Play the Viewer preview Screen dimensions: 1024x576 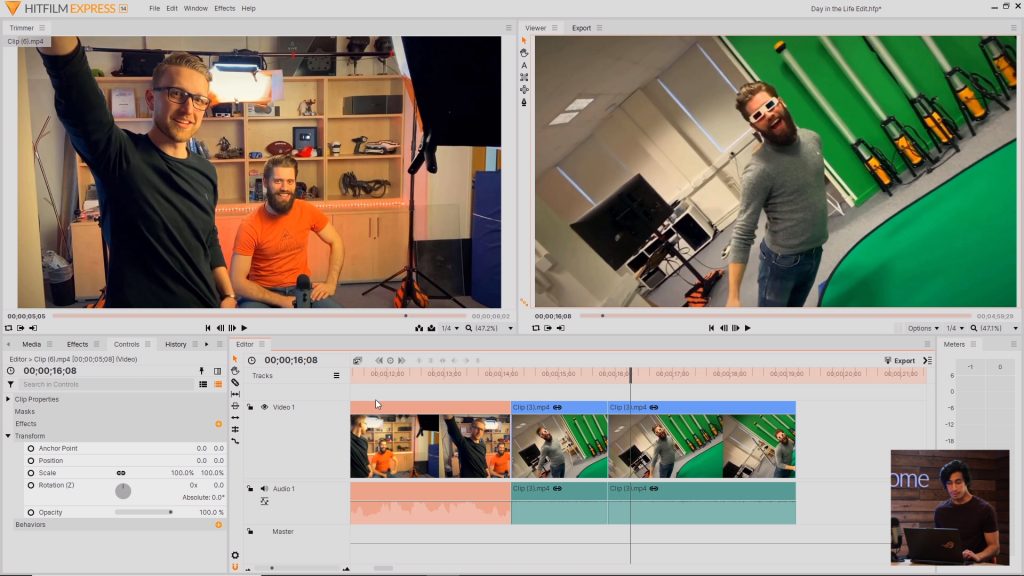[x=748, y=328]
